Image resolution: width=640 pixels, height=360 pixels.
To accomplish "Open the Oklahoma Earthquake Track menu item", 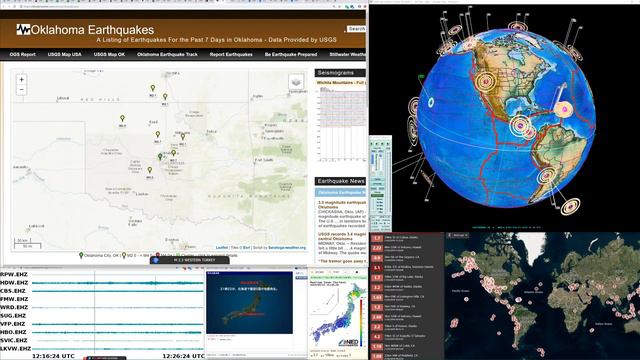I will pyautogui.click(x=167, y=54).
